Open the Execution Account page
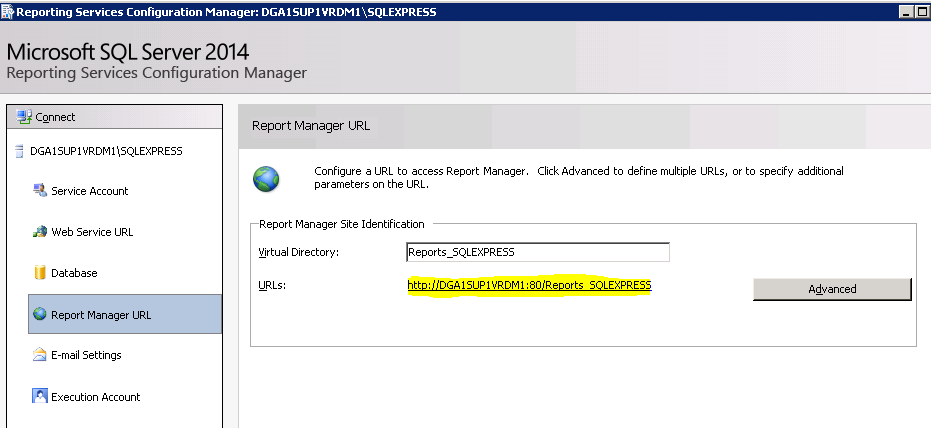Image resolution: width=931 pixels, height=428 pixels. click(x=96, y=397)
